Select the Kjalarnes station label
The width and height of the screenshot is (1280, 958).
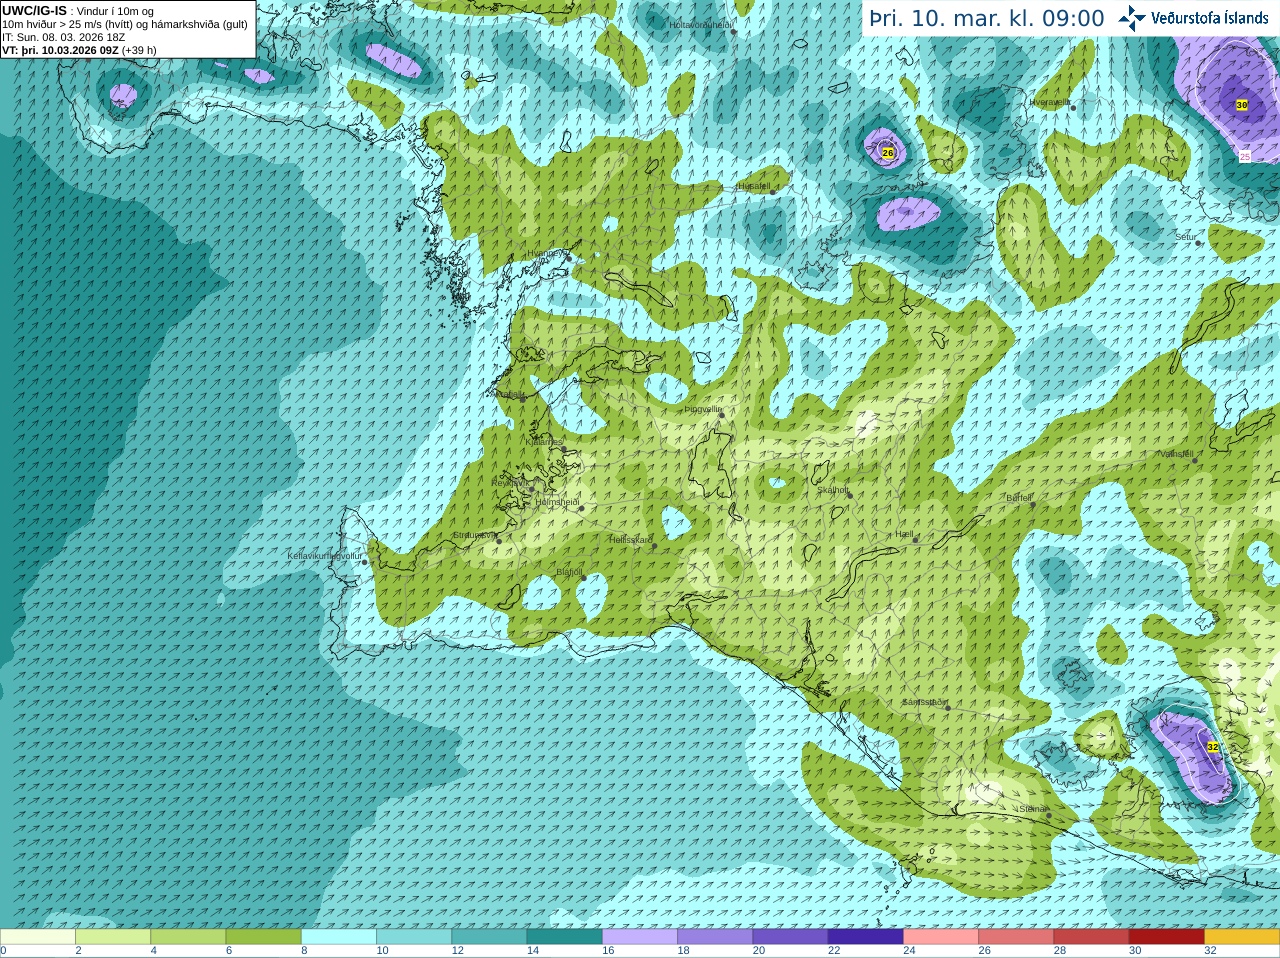coord(545,441)
